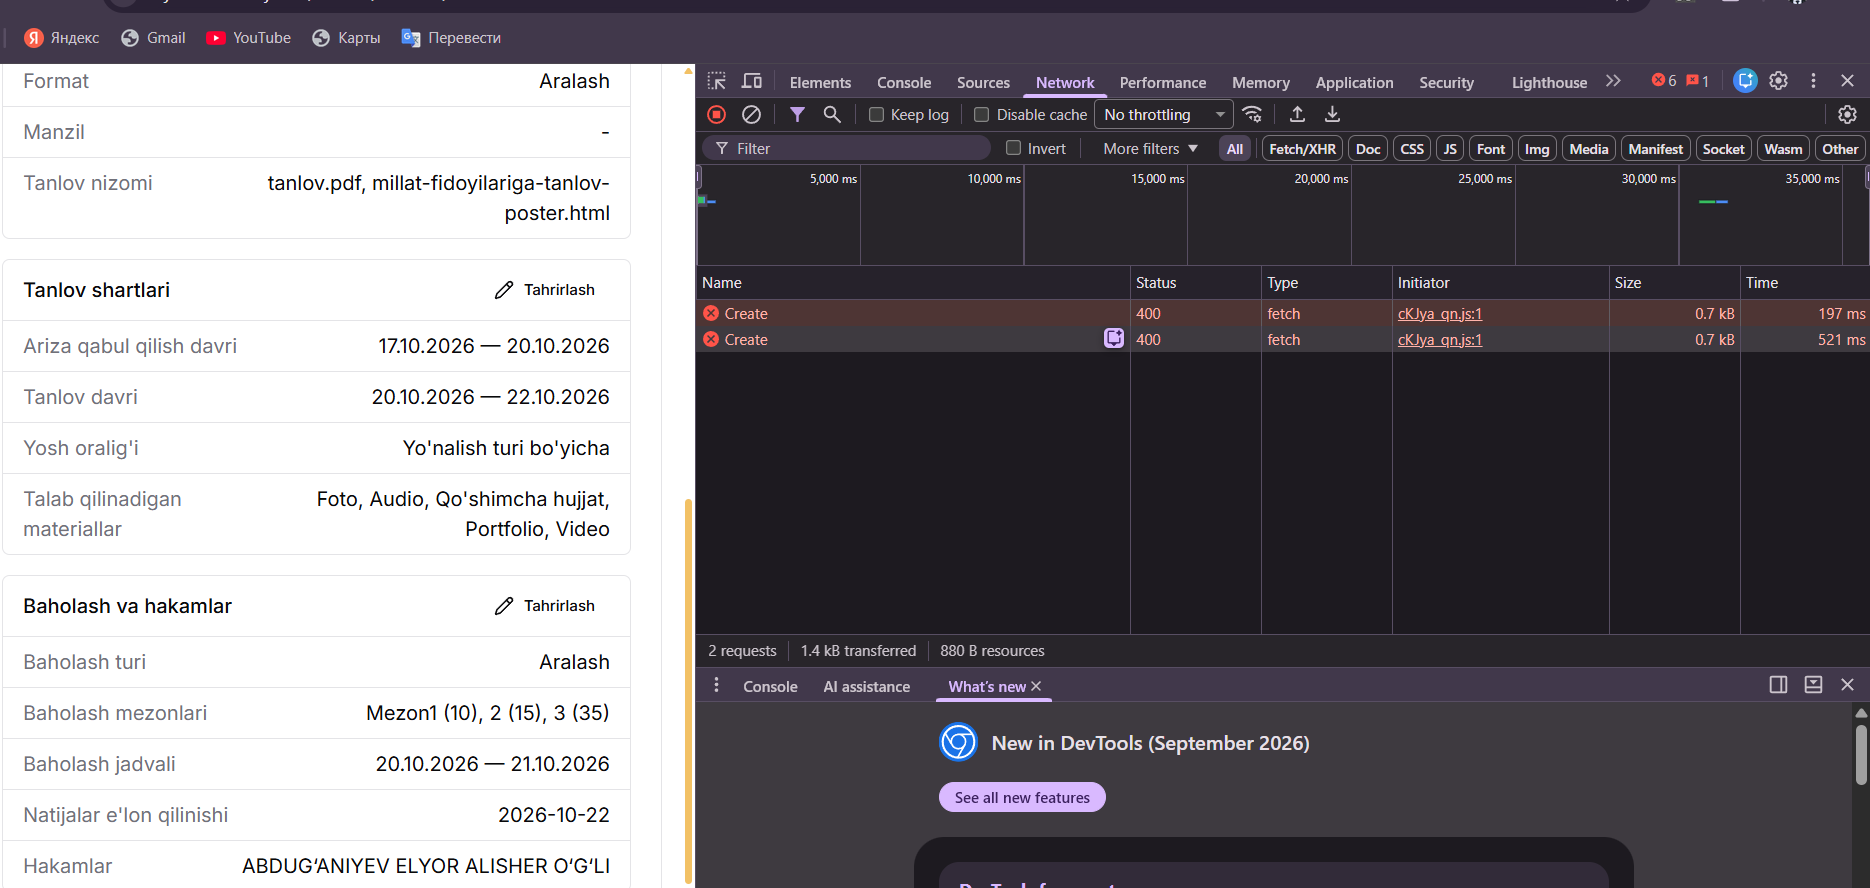
Task: Open the YouTube bookmark
Action: point(249,38)
